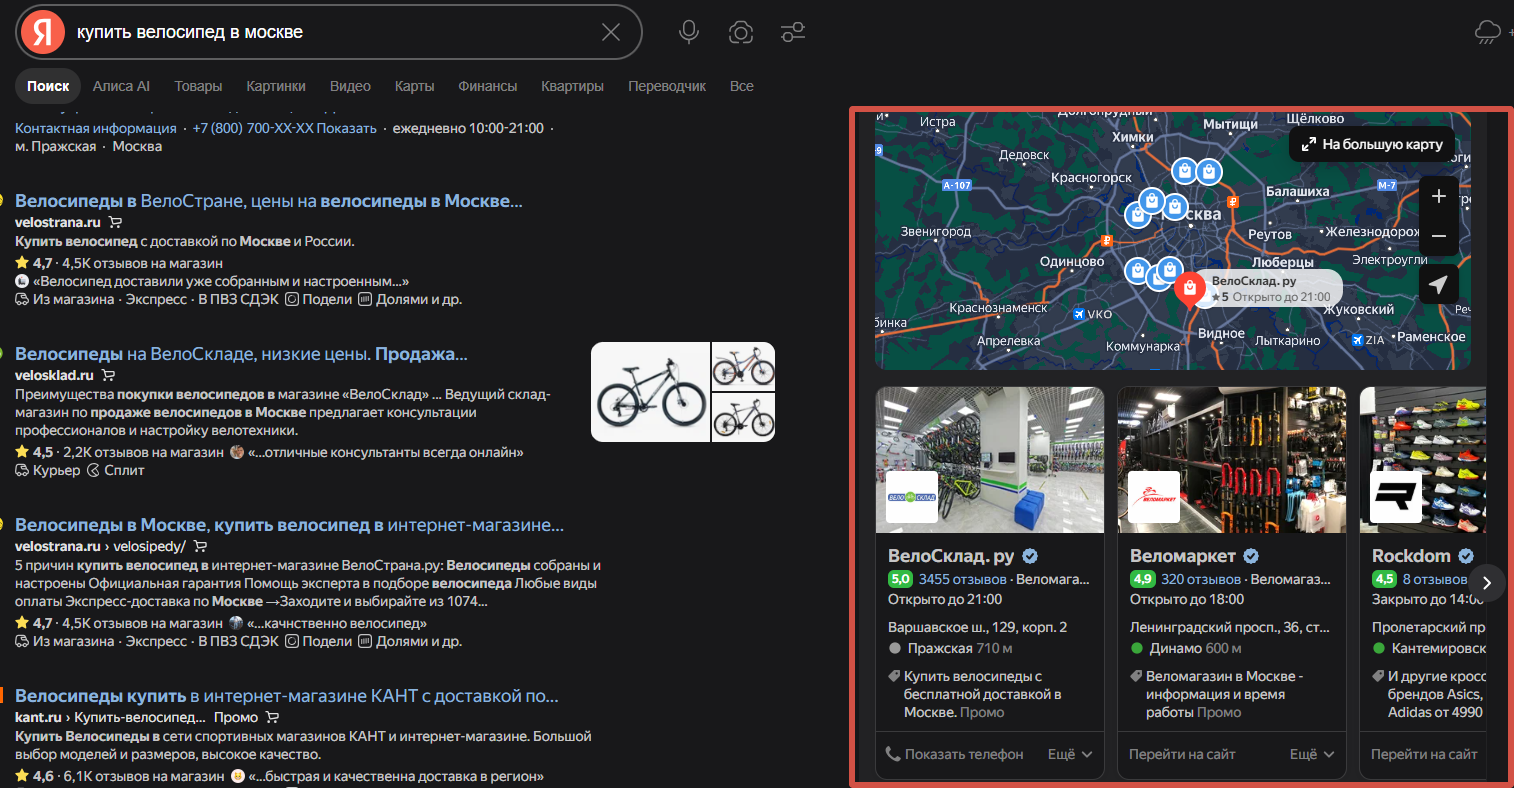Click the Веломаркет card title
Image resolution: width=1514 pixels, height=788 pixels.
[1183, 556]
